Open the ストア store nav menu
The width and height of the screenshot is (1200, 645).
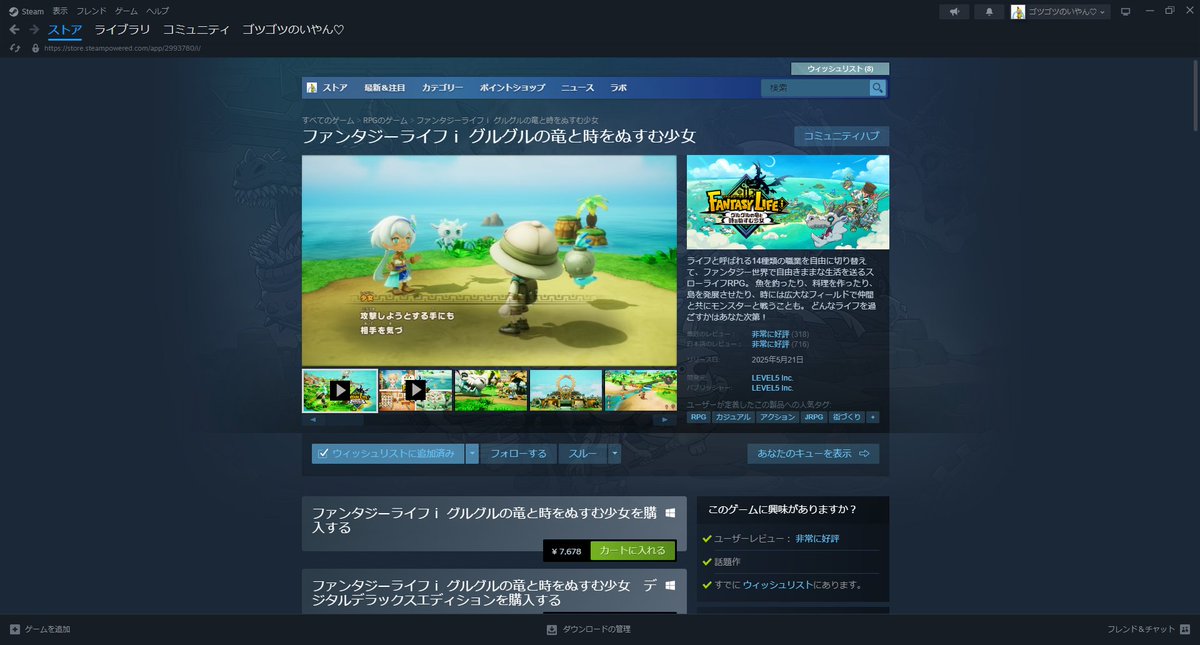pos(335,88)
